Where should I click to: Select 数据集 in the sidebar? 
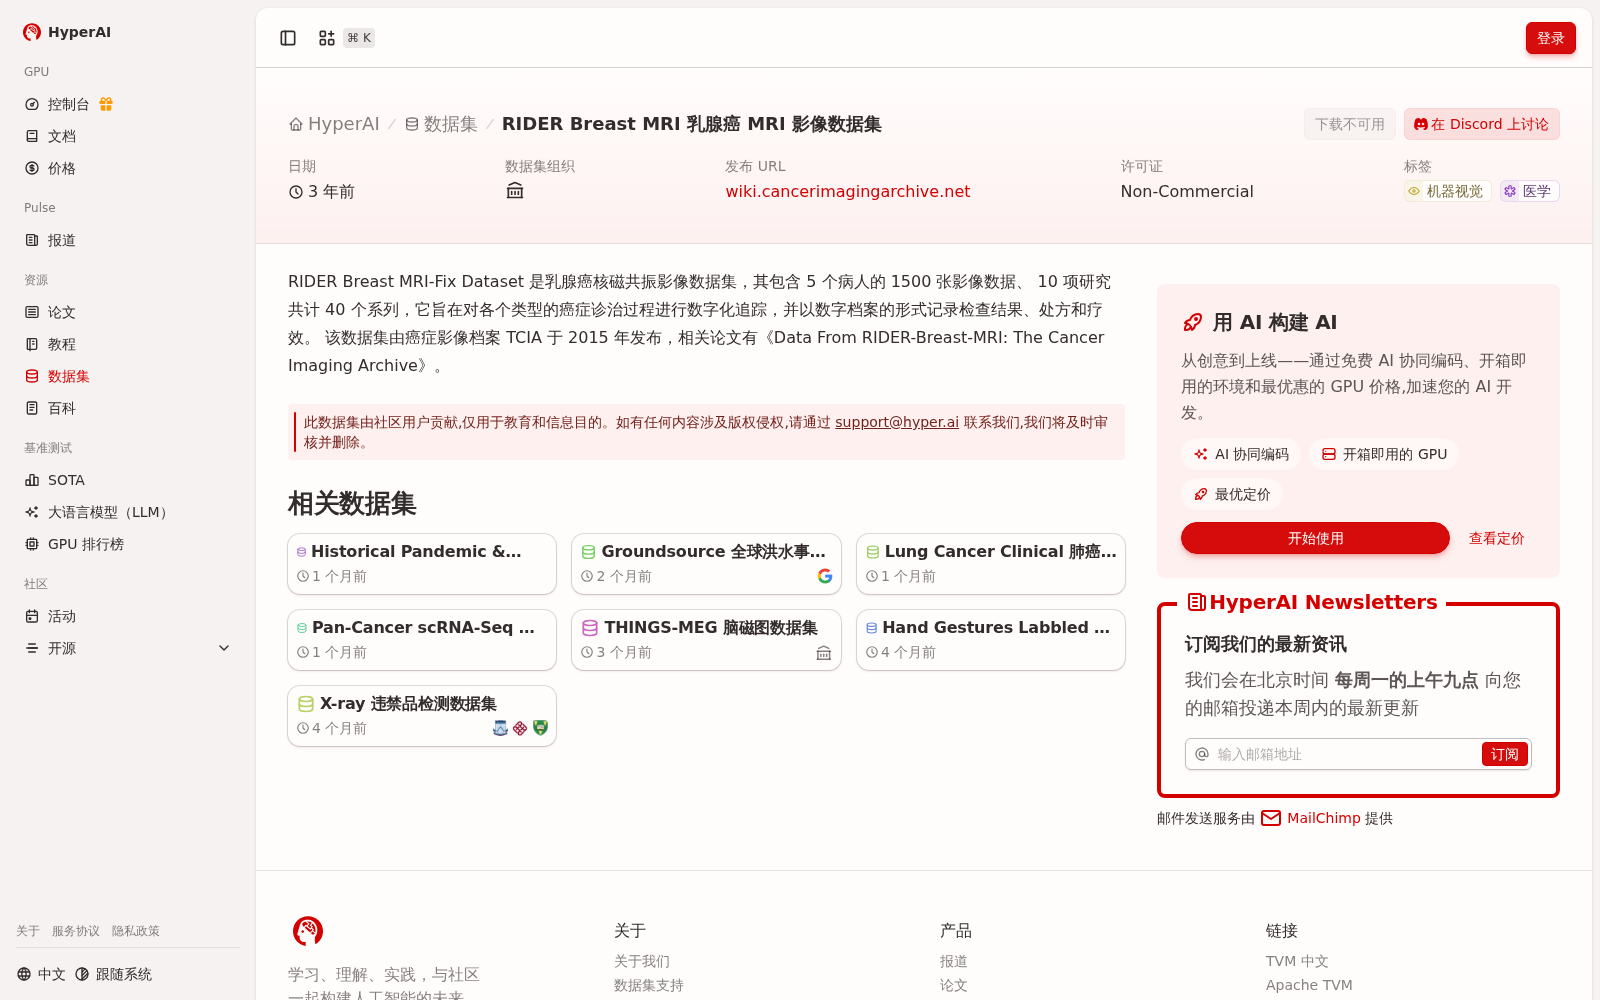128,376
